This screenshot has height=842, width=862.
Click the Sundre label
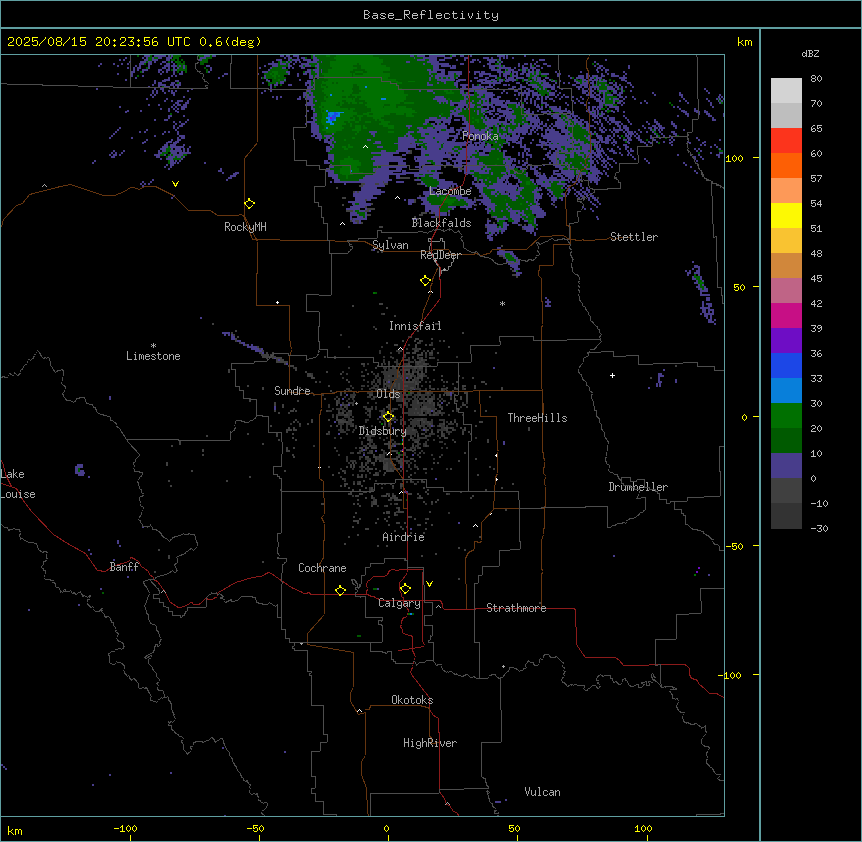click(x=292, y=391)
